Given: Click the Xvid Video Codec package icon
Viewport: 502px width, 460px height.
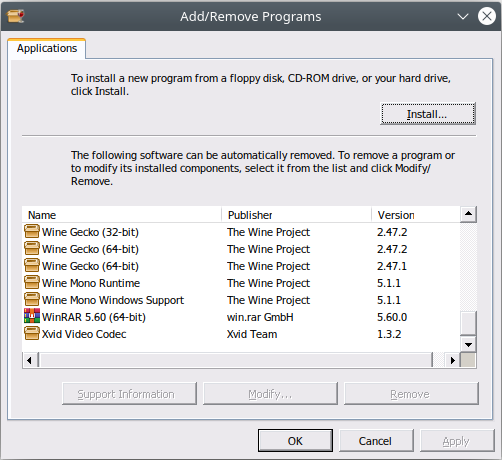Looking at the screenshot, I should click(x=32, y=333).
